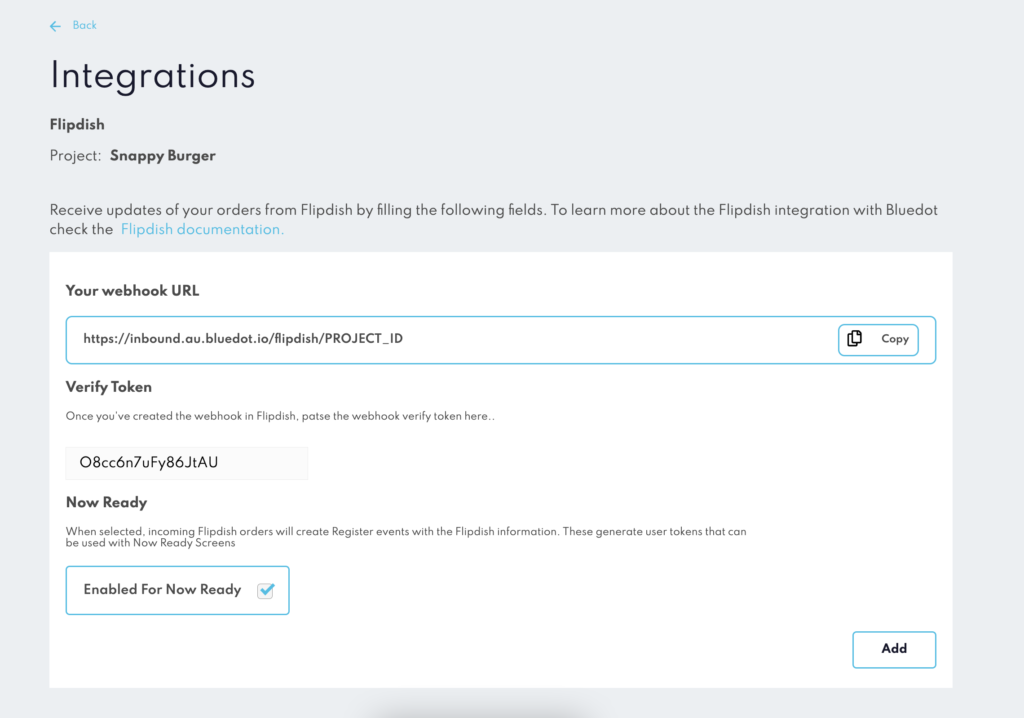Screen dimensions: 1024x718
Task: Click the Now Ready section heading
Action: 106,503
